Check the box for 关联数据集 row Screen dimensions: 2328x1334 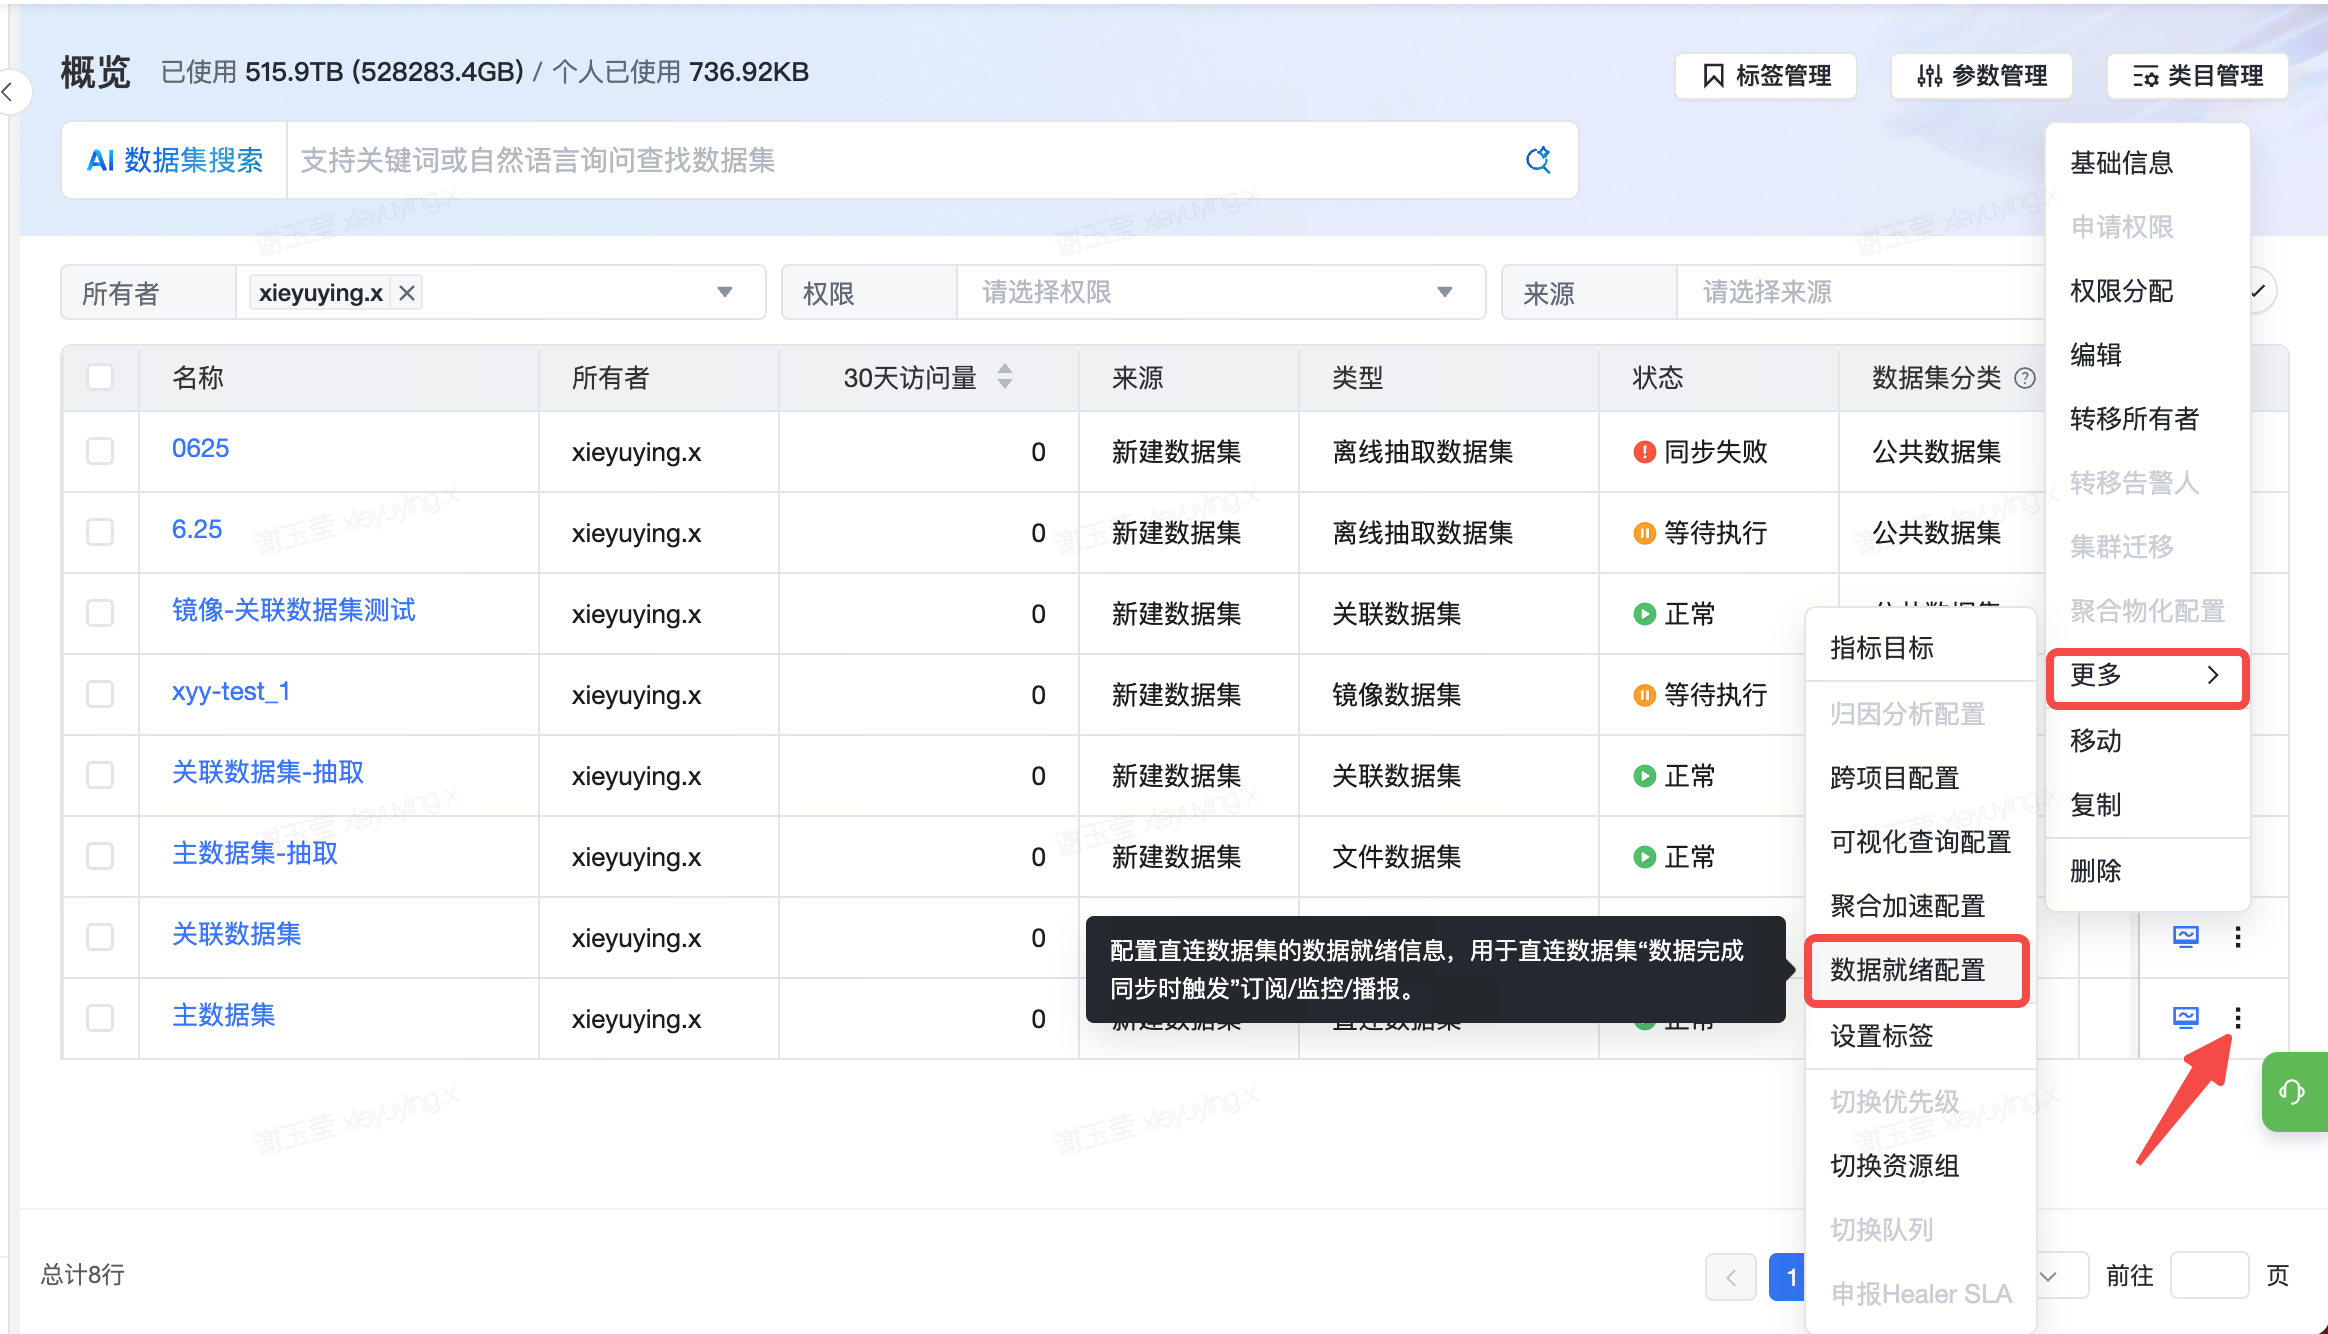[x=100, y=937]
